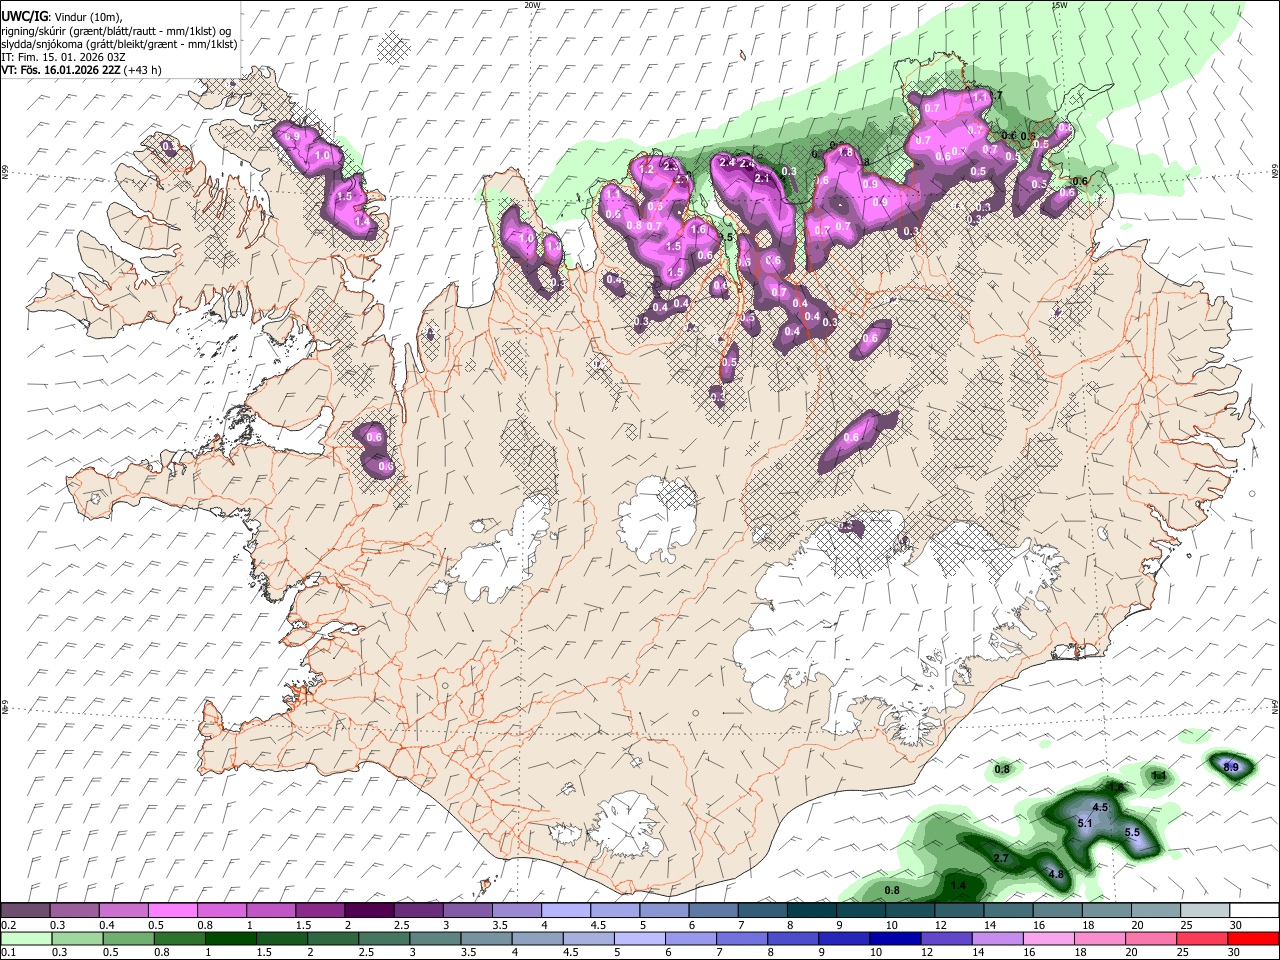Click the 'Vindur (10m)' label
This screenshot has width=1280, height=960.
[87, 17]
